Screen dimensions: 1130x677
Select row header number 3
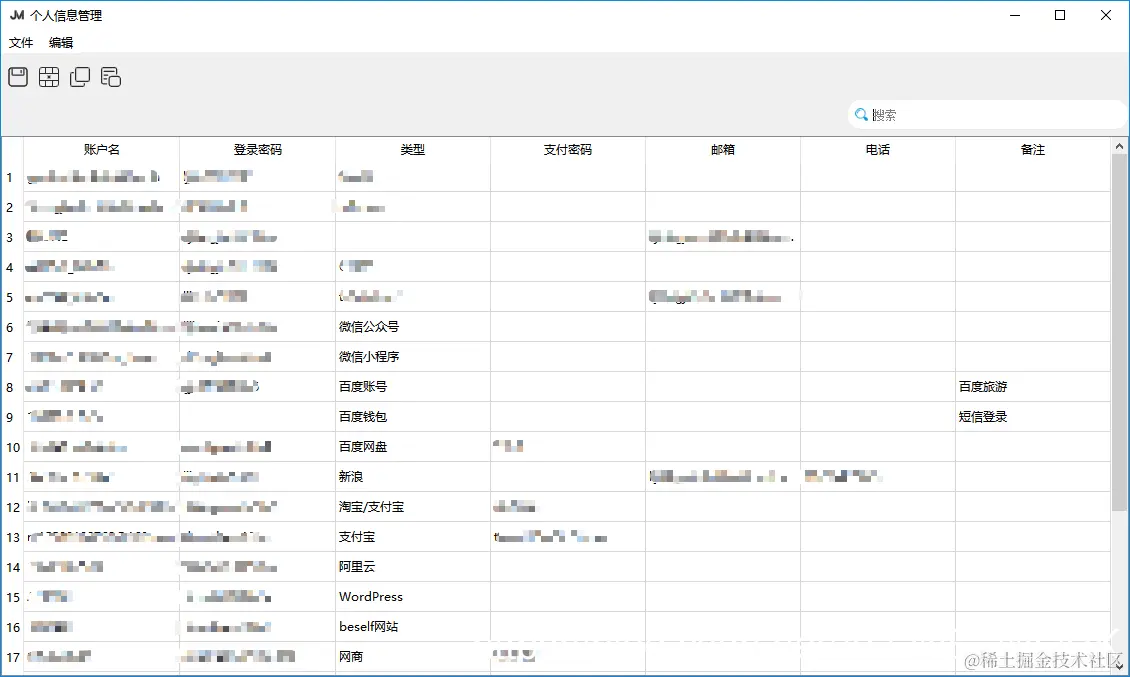12,237
